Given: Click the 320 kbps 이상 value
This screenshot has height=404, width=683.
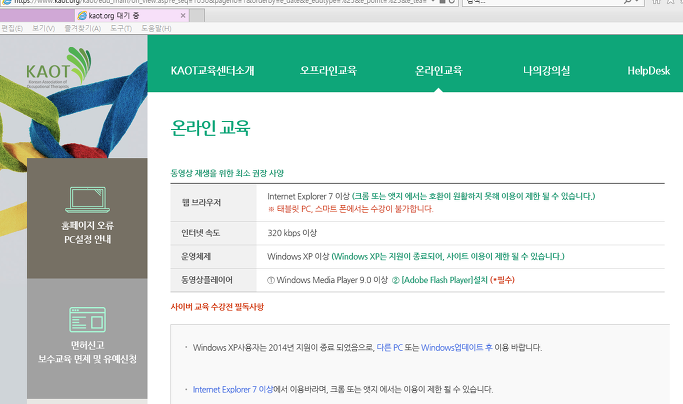Looking at the screenshot, I should [x=292, y=233].
